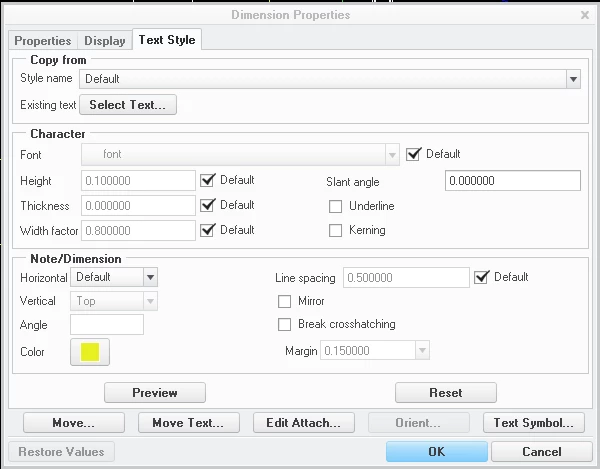Click the Angle input field
Image resolution: width=600 pixels, height=469 pixels.
pyautogui.click(x=107, y=325)
